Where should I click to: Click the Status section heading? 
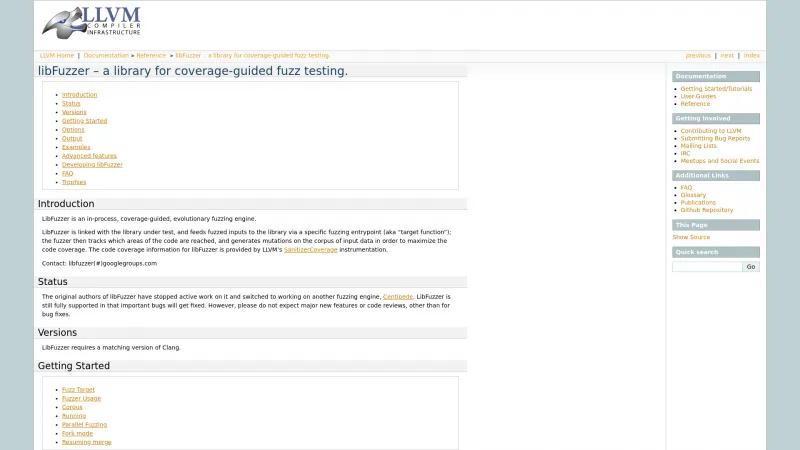pyautogui.click(x=53, y=282)
